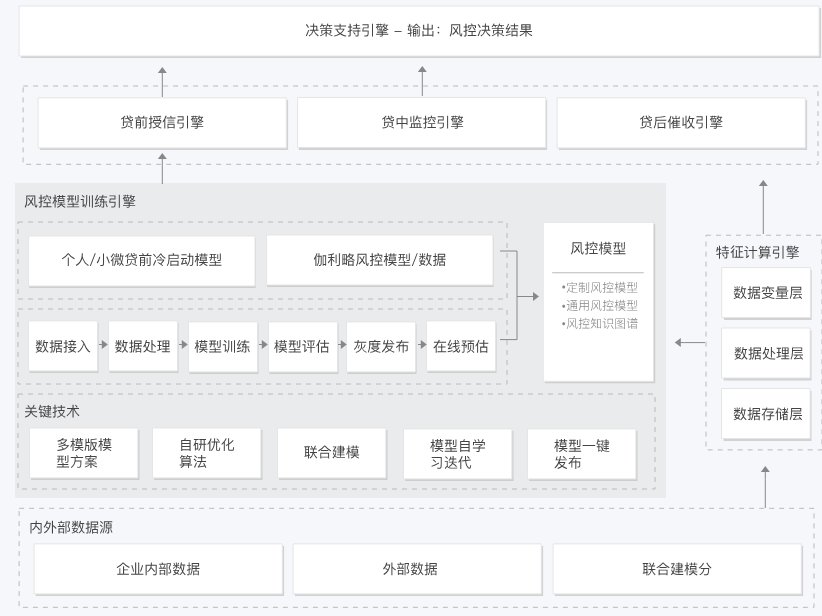Select the 模型评估 step

(302, 348)
